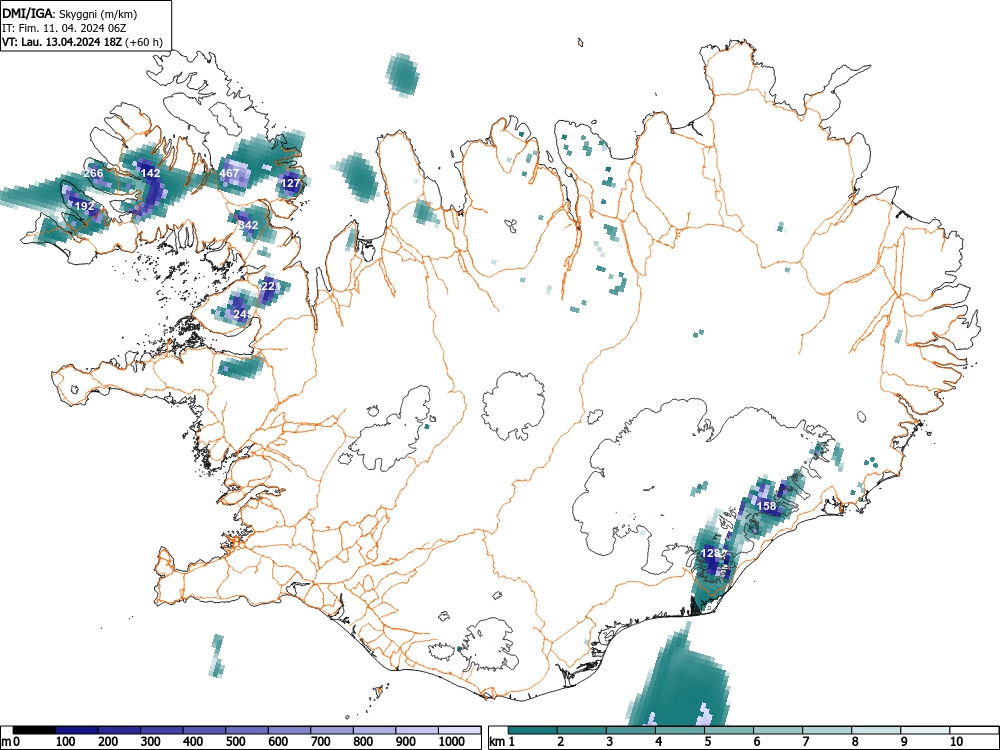Click the '200' label on the meter scale
Image resolution: width=1000 pixels, height=750 pixels.
pyautogui.click(x=108, y=742)
